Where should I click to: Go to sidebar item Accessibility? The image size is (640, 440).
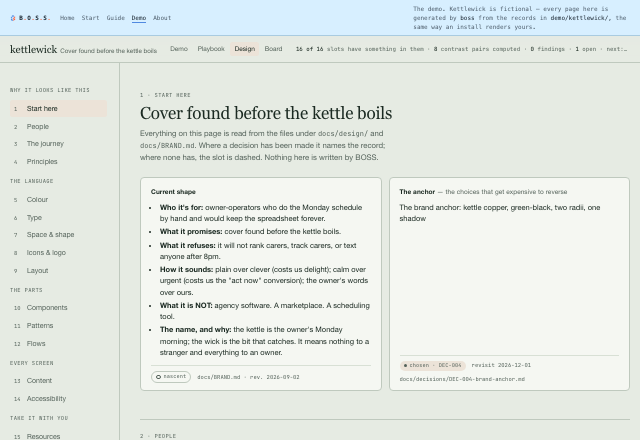tap(58, 398)
